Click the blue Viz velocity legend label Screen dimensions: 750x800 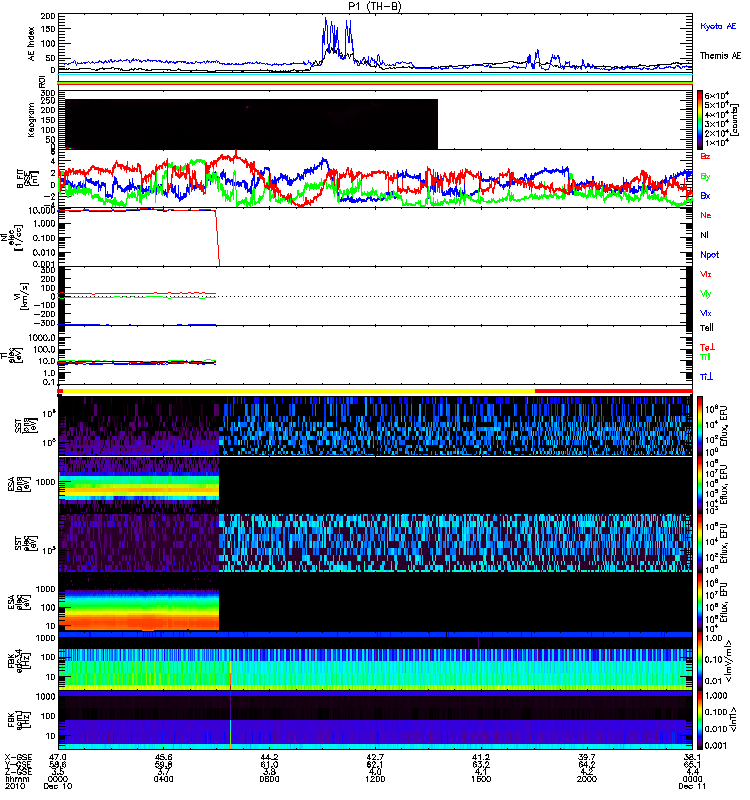(x=705, y=313)
